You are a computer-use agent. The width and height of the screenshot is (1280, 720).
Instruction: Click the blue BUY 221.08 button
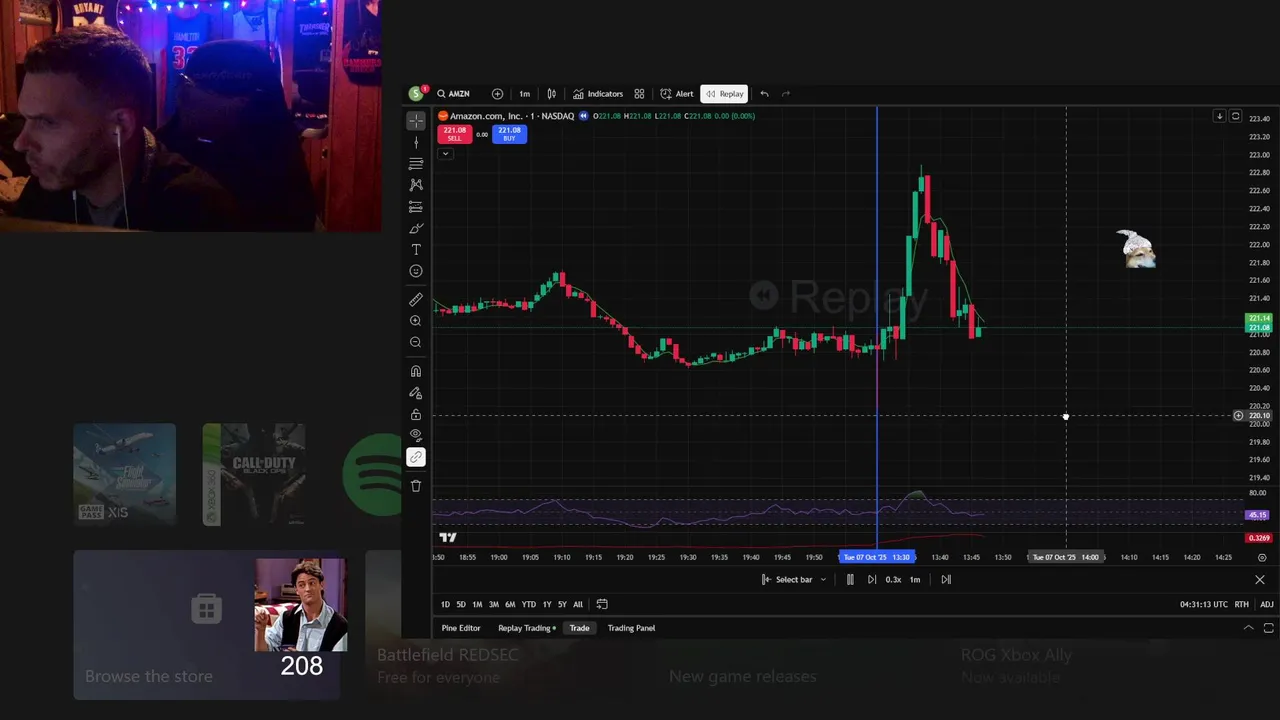[509, 134]
